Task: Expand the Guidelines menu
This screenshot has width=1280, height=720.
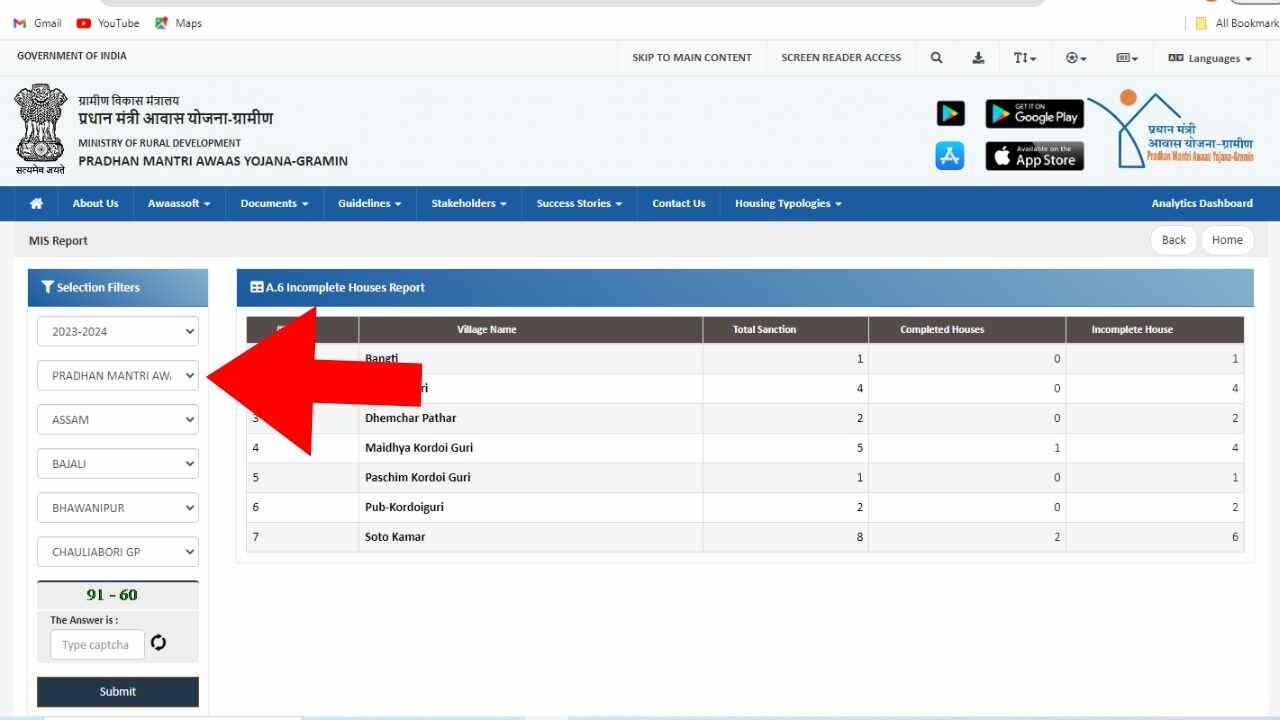Action: [x=369, y=203]
